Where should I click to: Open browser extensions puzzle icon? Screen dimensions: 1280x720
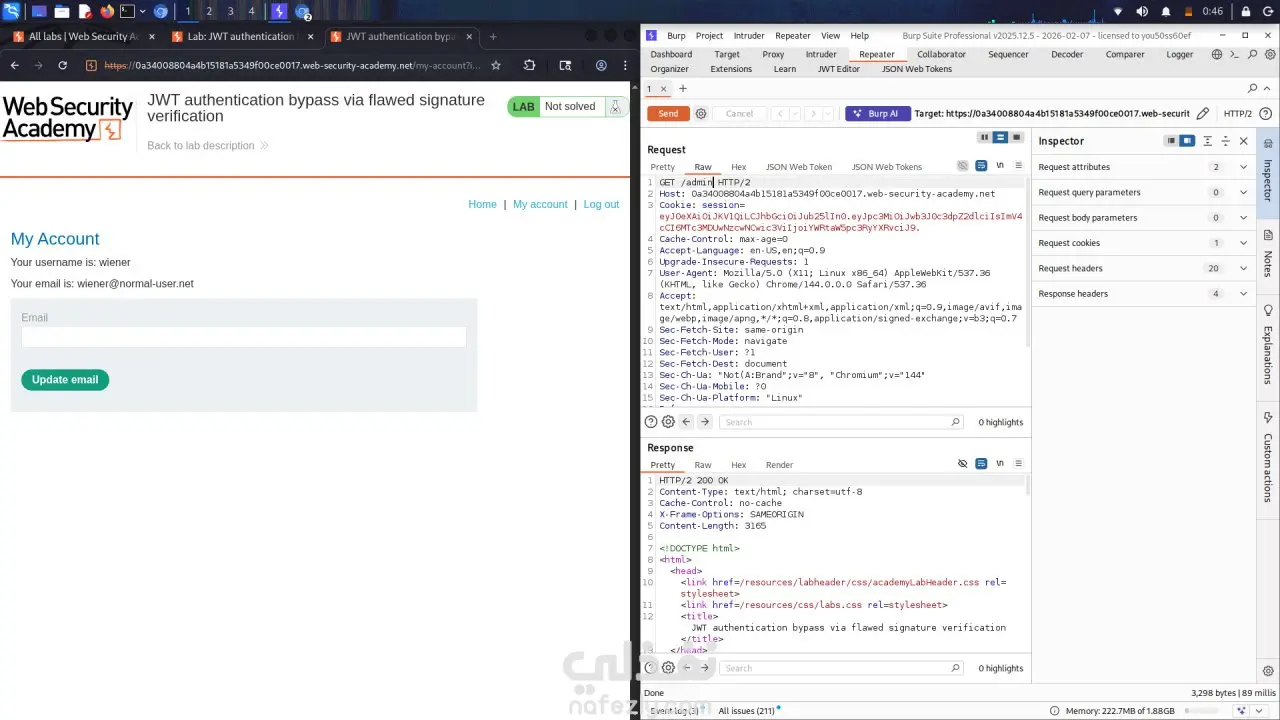point(530,66)
